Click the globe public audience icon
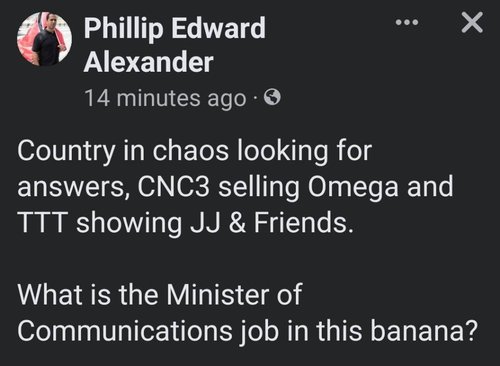This screenshot has width=500, height=366. [x=272, y=98]
